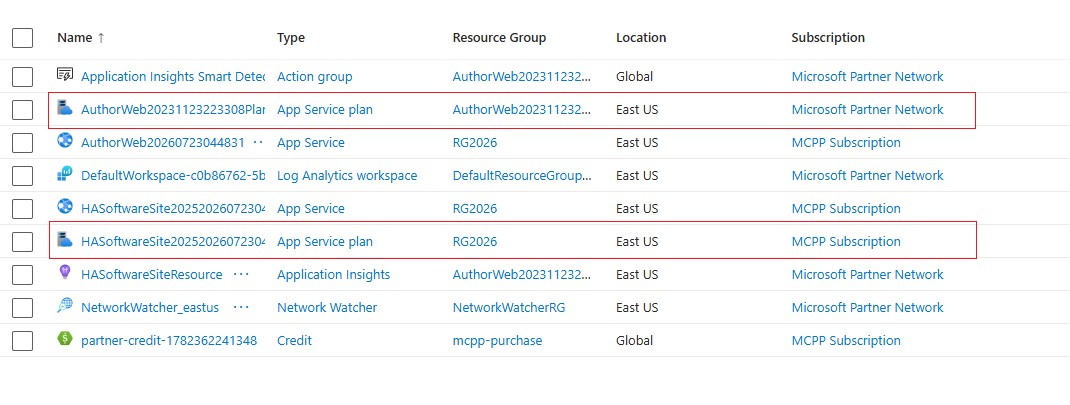Click the globe icon of the HASoftwareSite App Service row

[65, 207]
